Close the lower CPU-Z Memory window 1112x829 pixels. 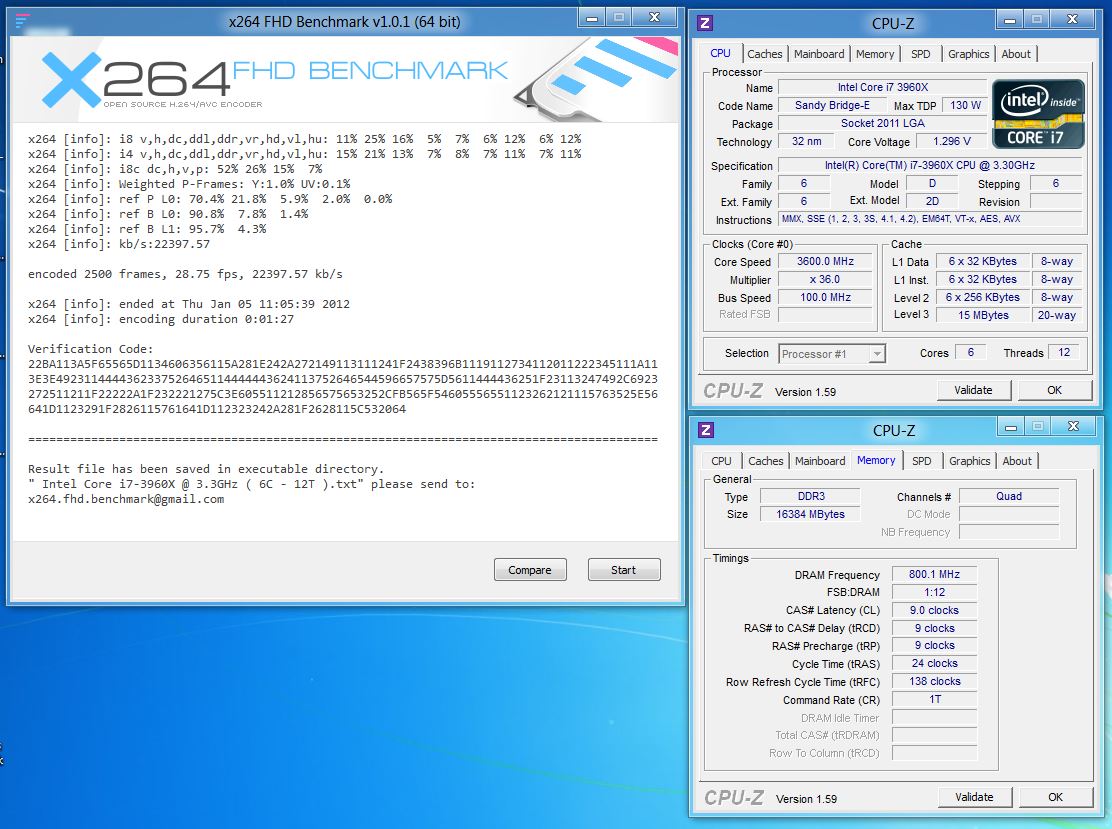pyautogui.click(x=1075, y=427)
